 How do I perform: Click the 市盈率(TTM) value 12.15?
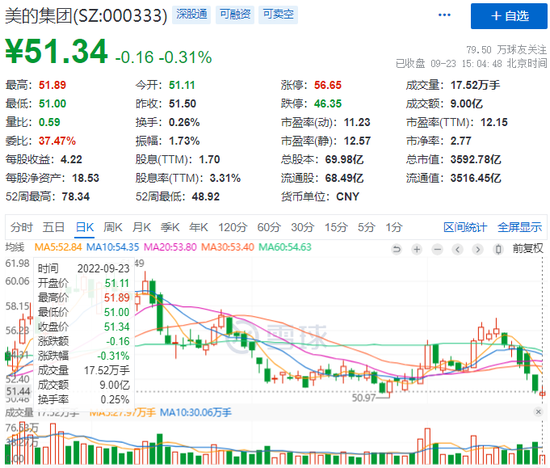coord(494,122)
